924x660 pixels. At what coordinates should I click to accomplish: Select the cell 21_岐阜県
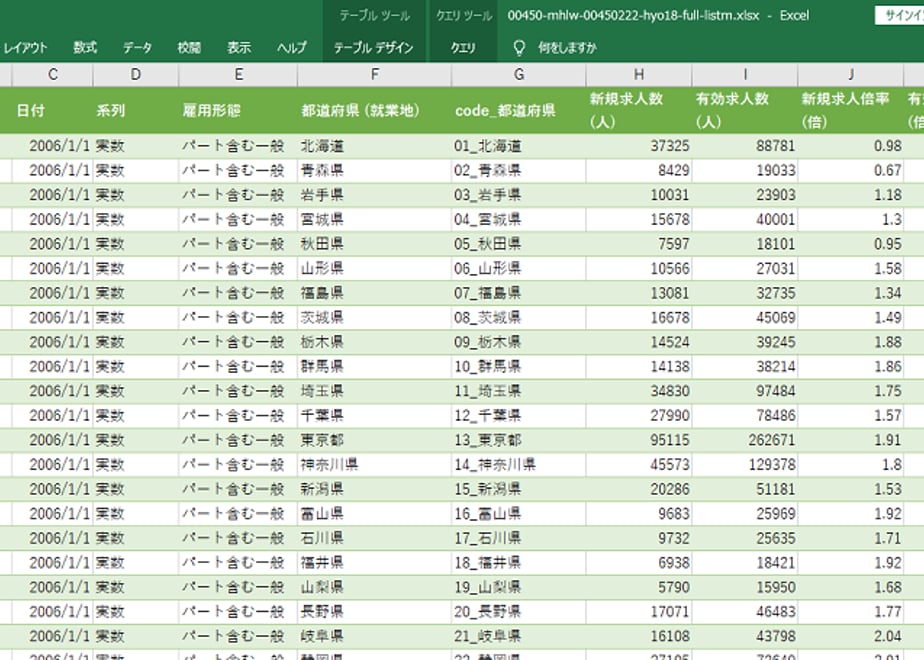pos(519,636)
